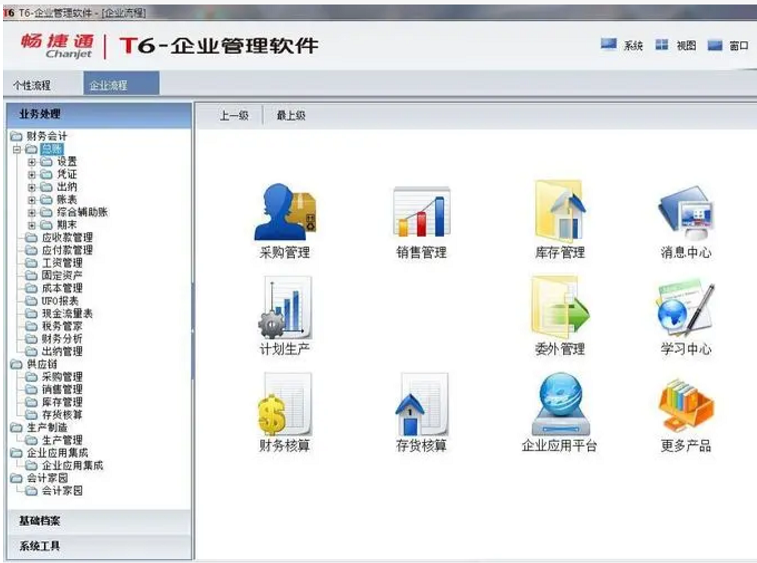The width and height of the screenshot is (757, 563).
Task: Select UFO报表 in the tree
Action: click(60, 301)
